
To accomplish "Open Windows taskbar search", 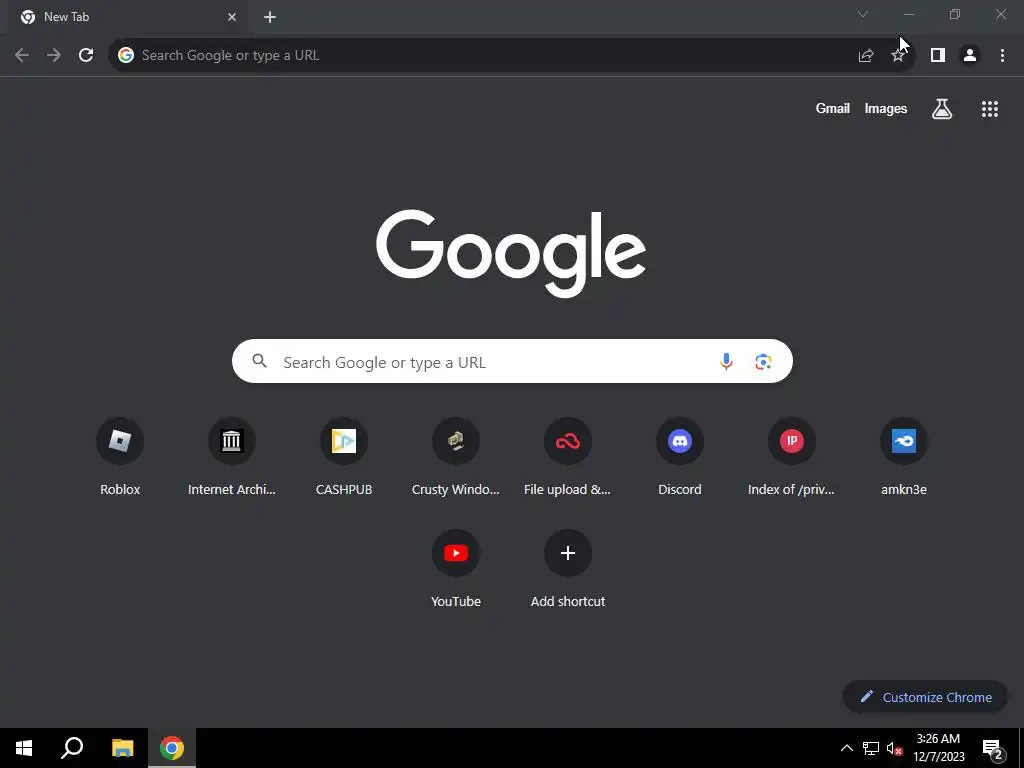I will click(x=72, y=748).
